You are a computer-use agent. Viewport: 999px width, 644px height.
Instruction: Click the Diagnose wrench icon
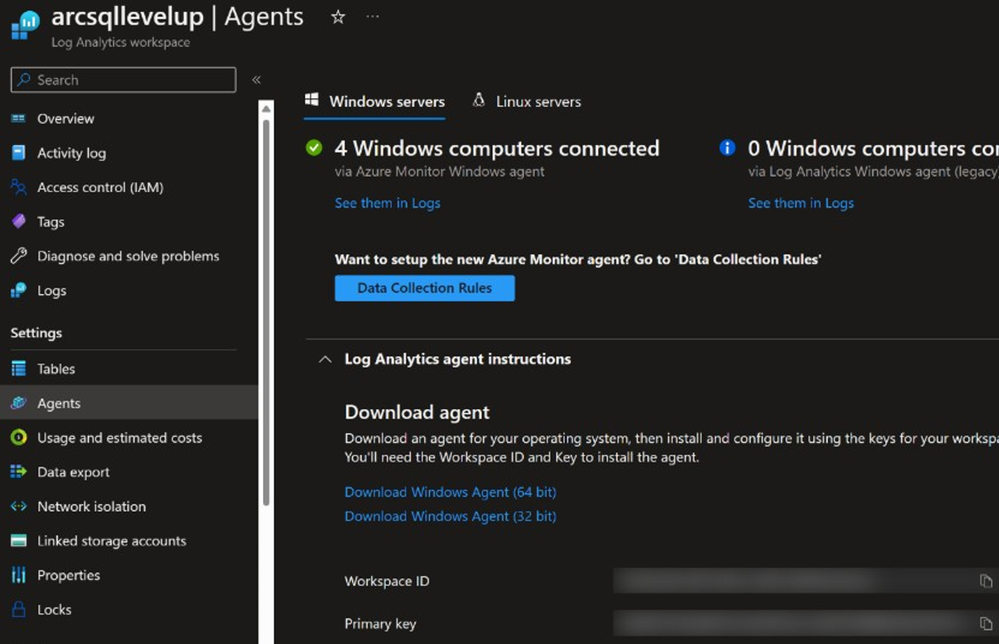pyautogui.click(x=18, y=256)
